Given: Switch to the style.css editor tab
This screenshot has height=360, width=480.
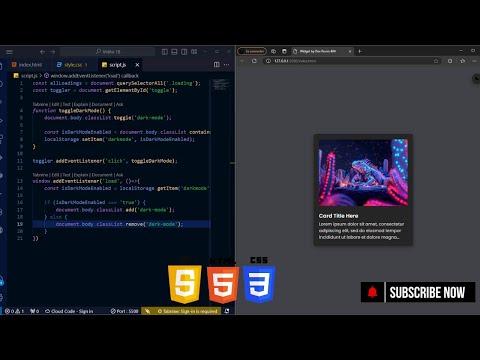Looking at the screenshot, I should pos(72,65).
